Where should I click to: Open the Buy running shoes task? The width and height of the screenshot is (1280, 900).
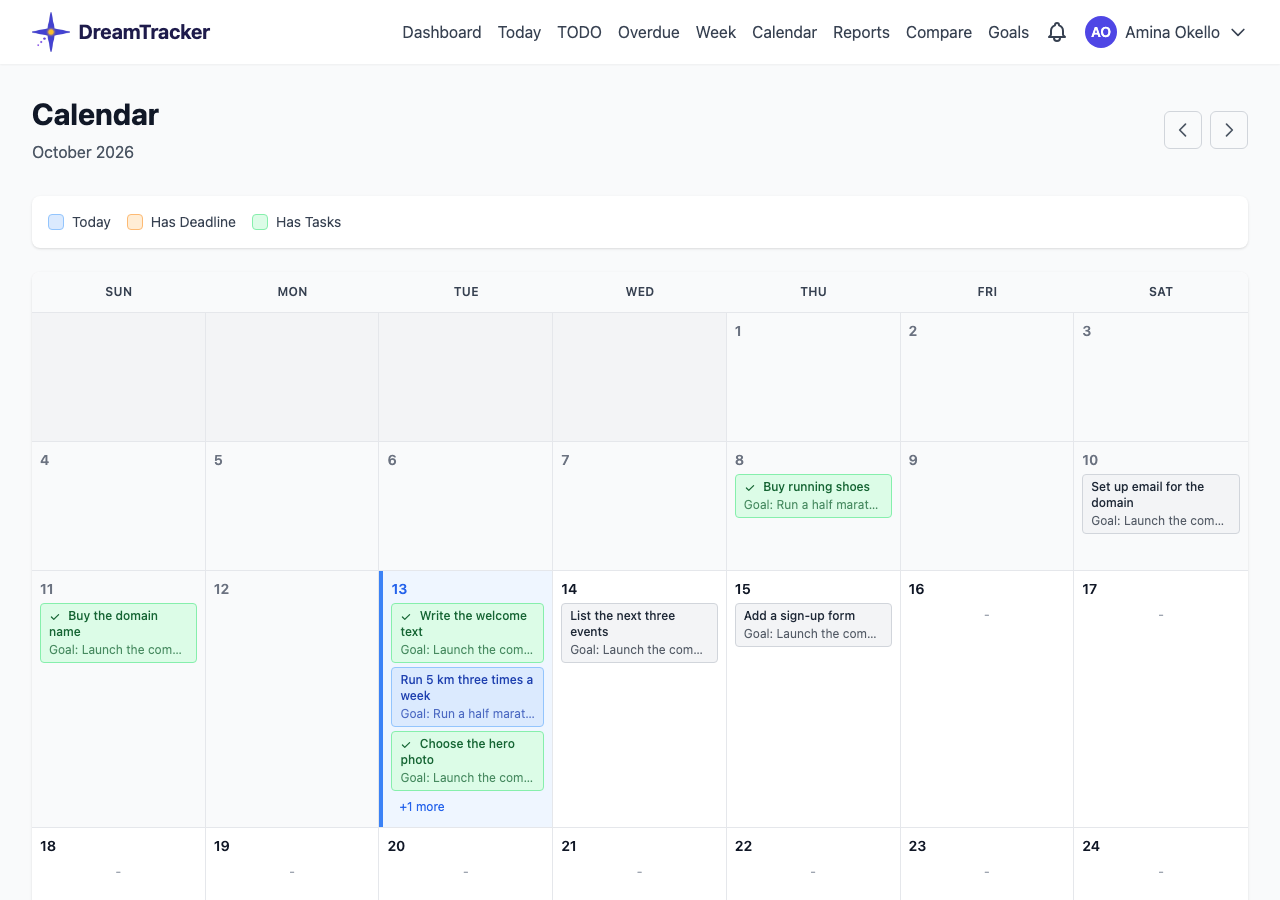(x=813, y=496)
